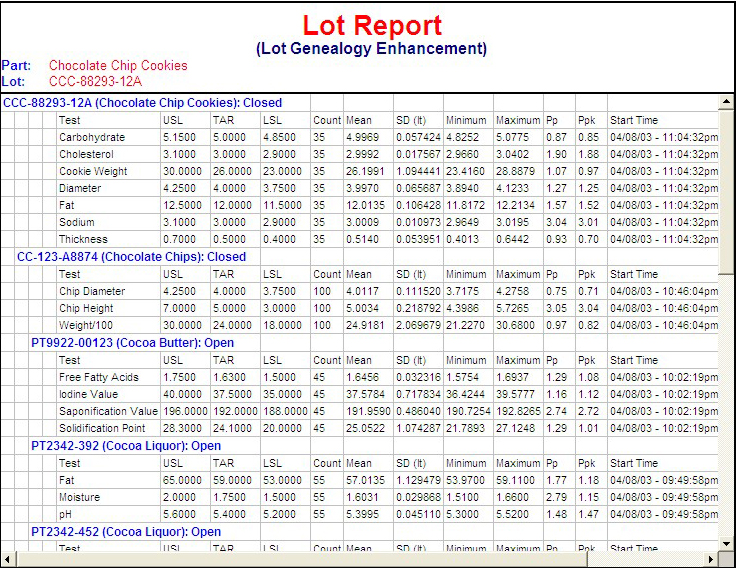The image size is (736, 568).
Task: Click the Saponification Value test cell
Action: [x=108, y=411]
